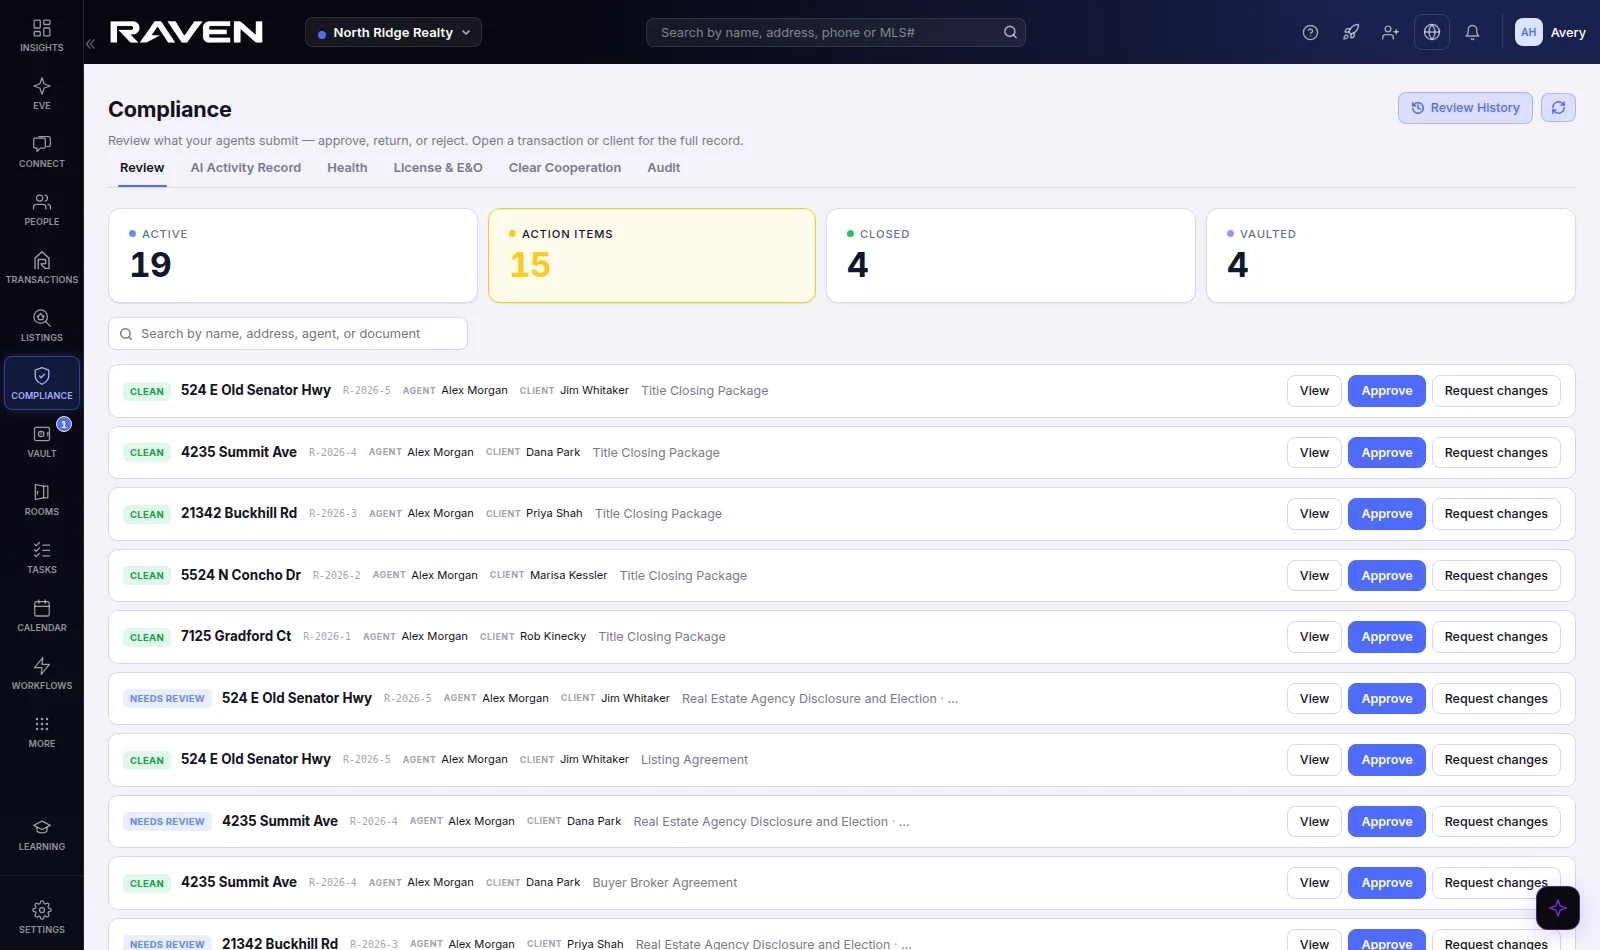Click the refresh icon beside Review History
The height and width of the screenshot is (950, 1600).
[x=1558, y=108]
